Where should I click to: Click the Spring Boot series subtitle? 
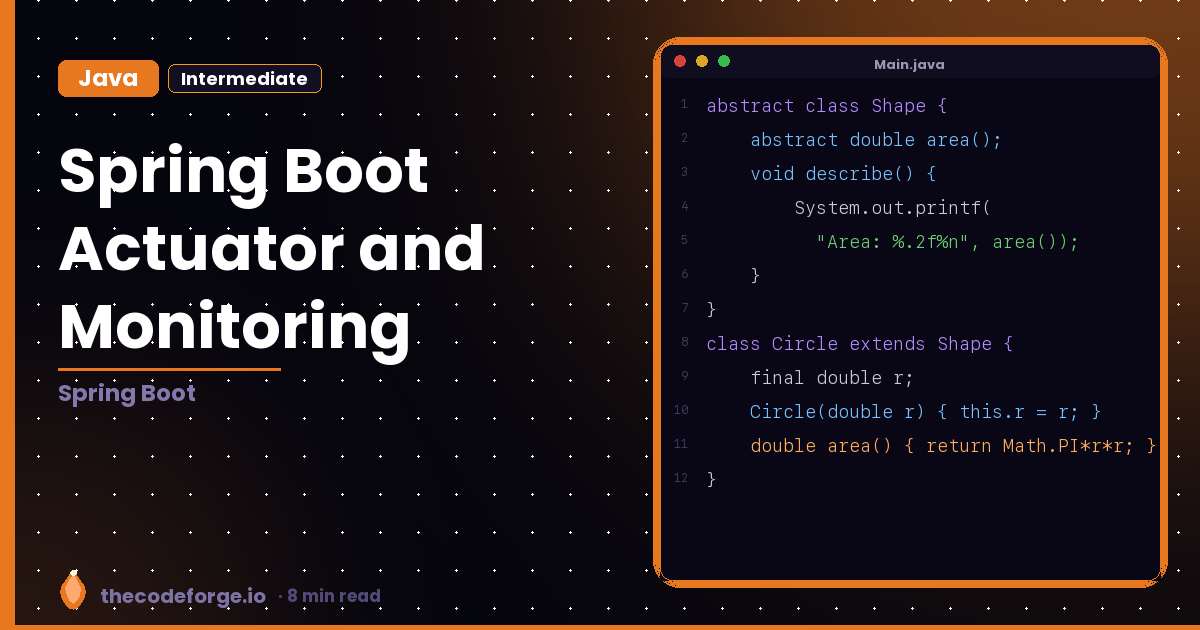click(x=127, y=393)
